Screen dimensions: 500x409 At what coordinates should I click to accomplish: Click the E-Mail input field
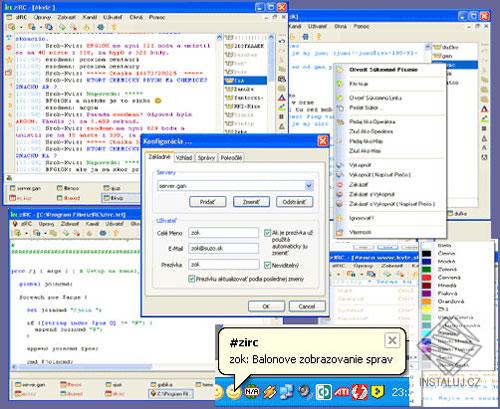(223, 248)
